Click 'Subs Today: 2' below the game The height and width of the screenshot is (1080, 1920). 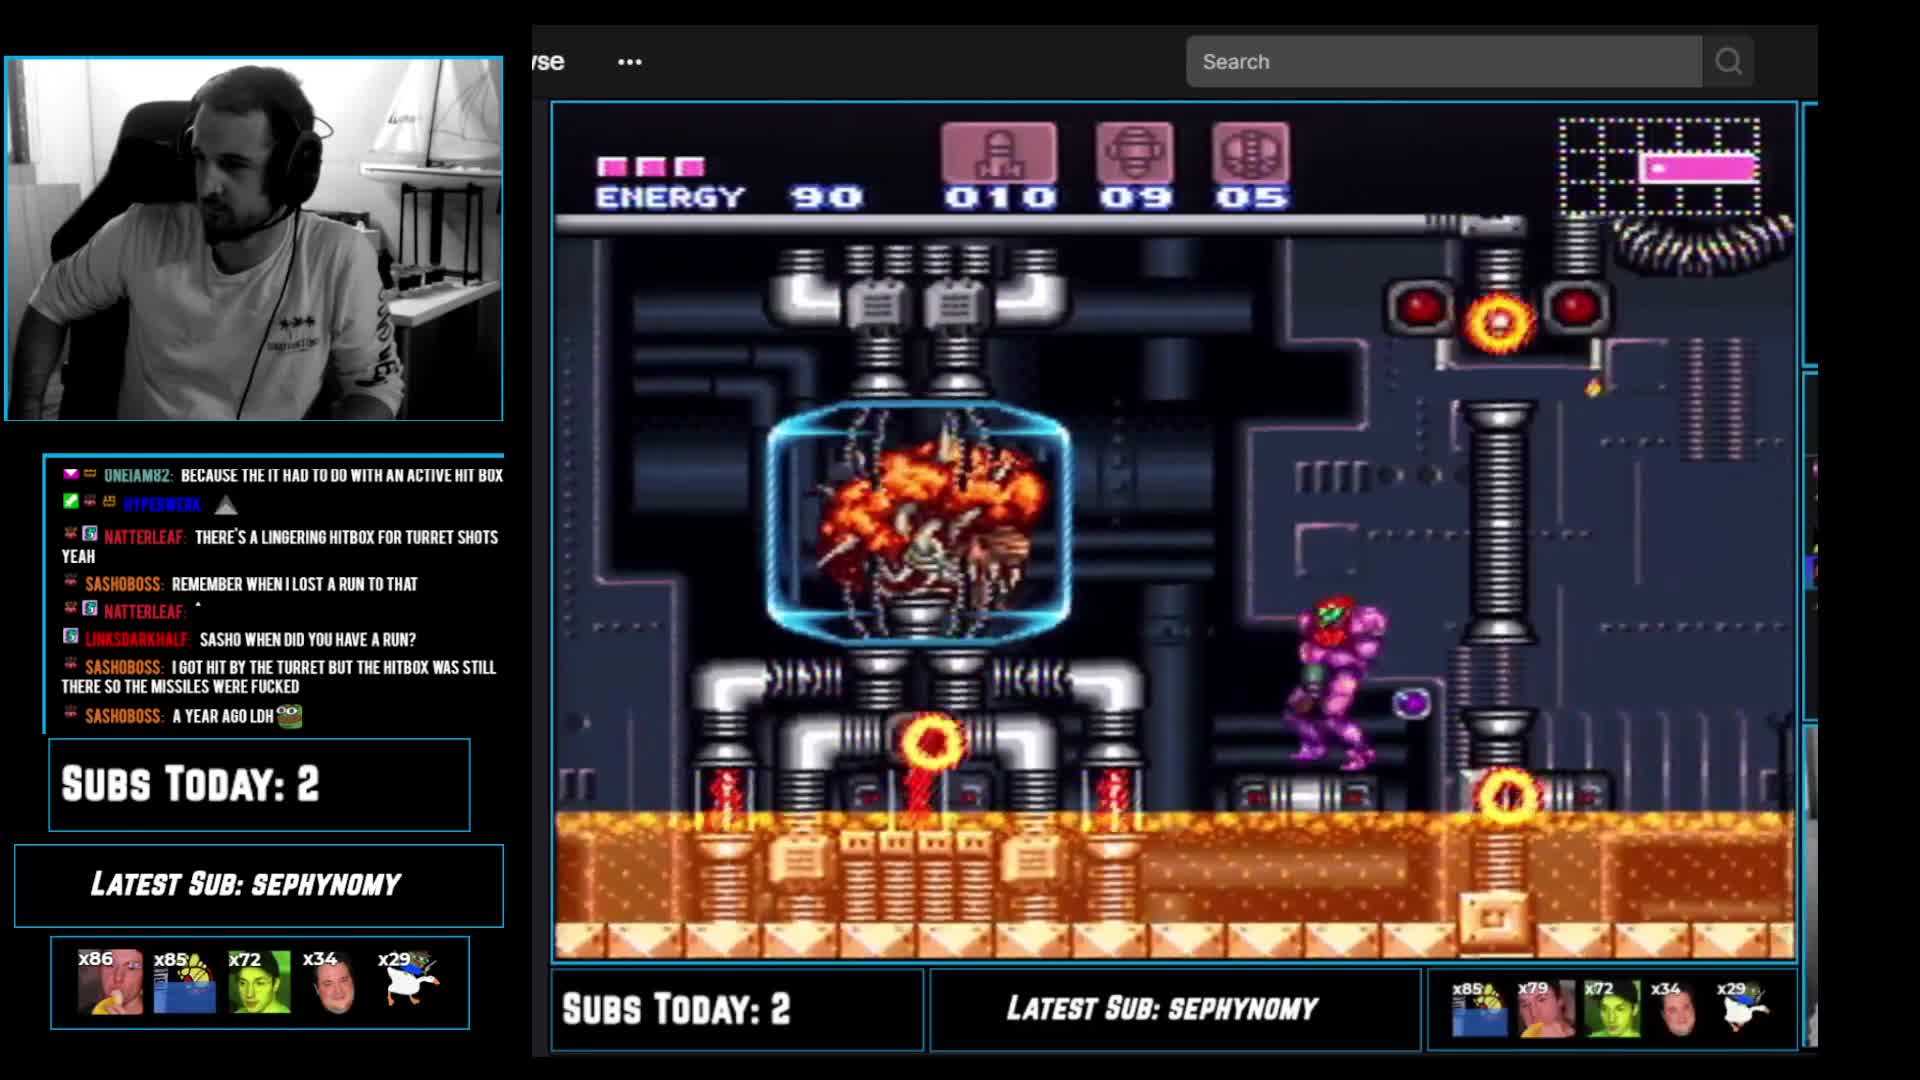737,1009
